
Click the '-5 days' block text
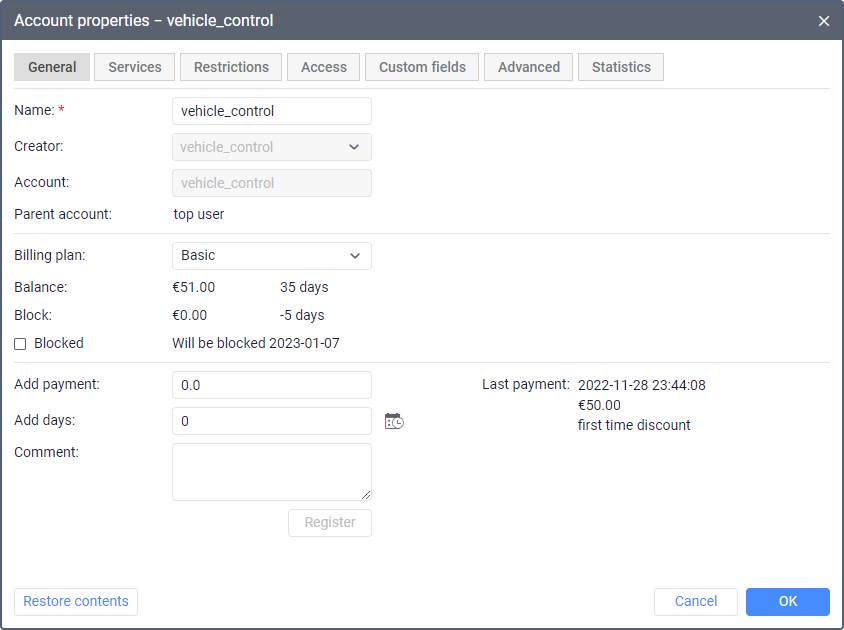(302, 315)
